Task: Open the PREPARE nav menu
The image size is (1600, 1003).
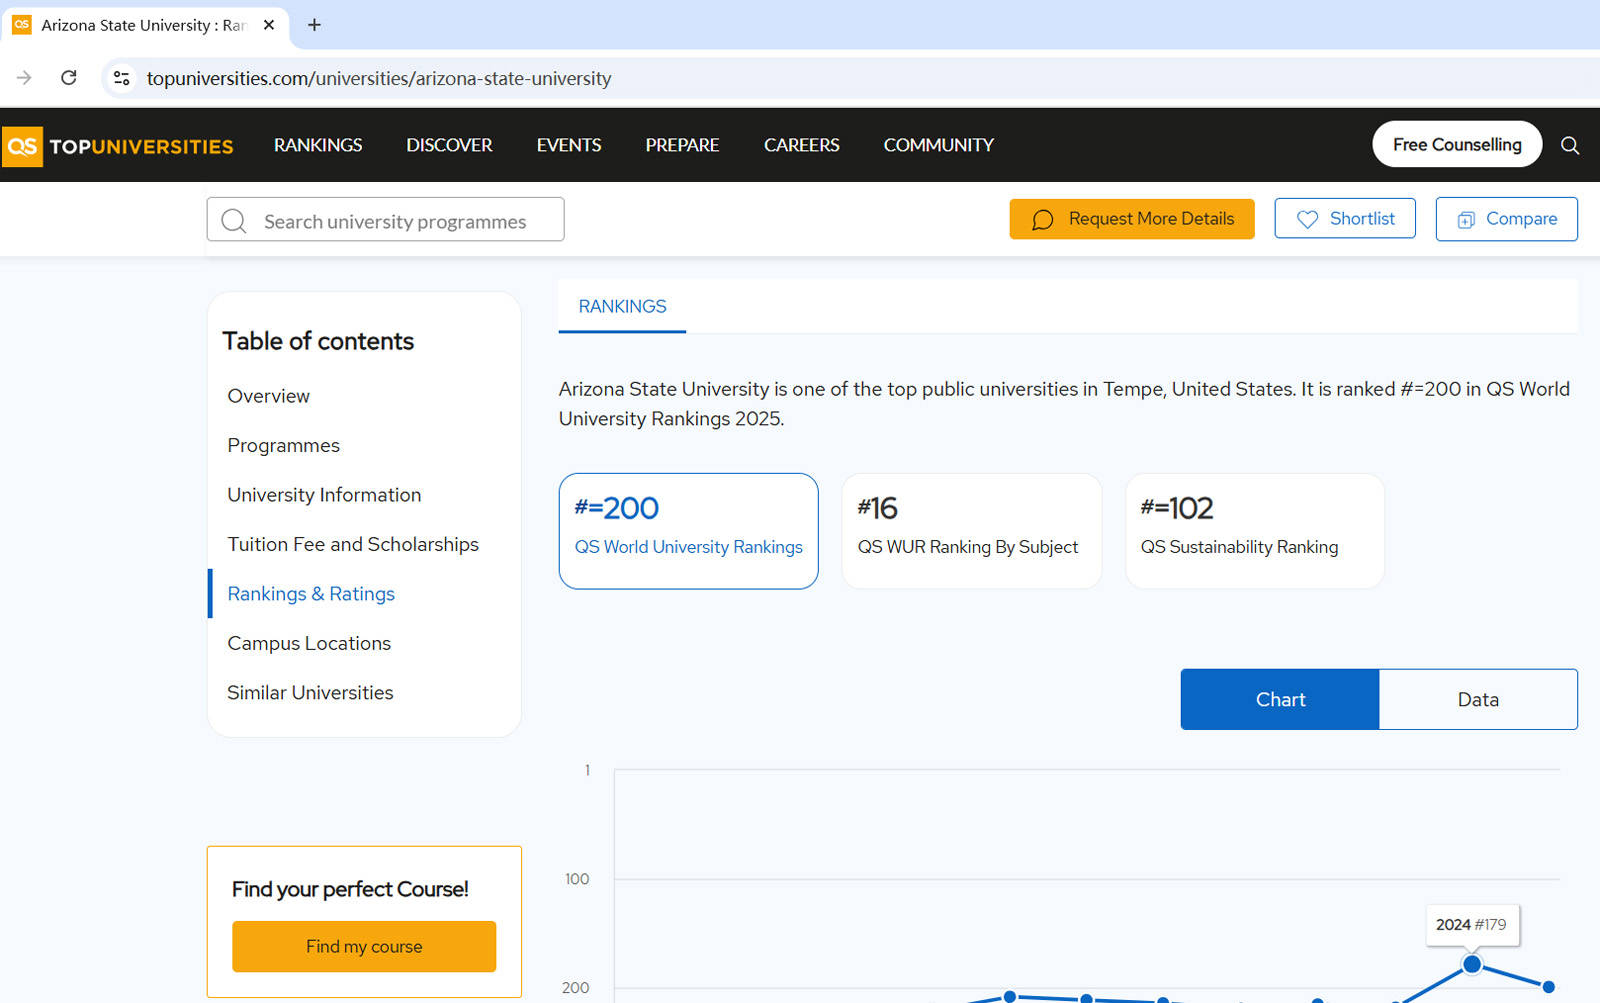Action: 682,145
